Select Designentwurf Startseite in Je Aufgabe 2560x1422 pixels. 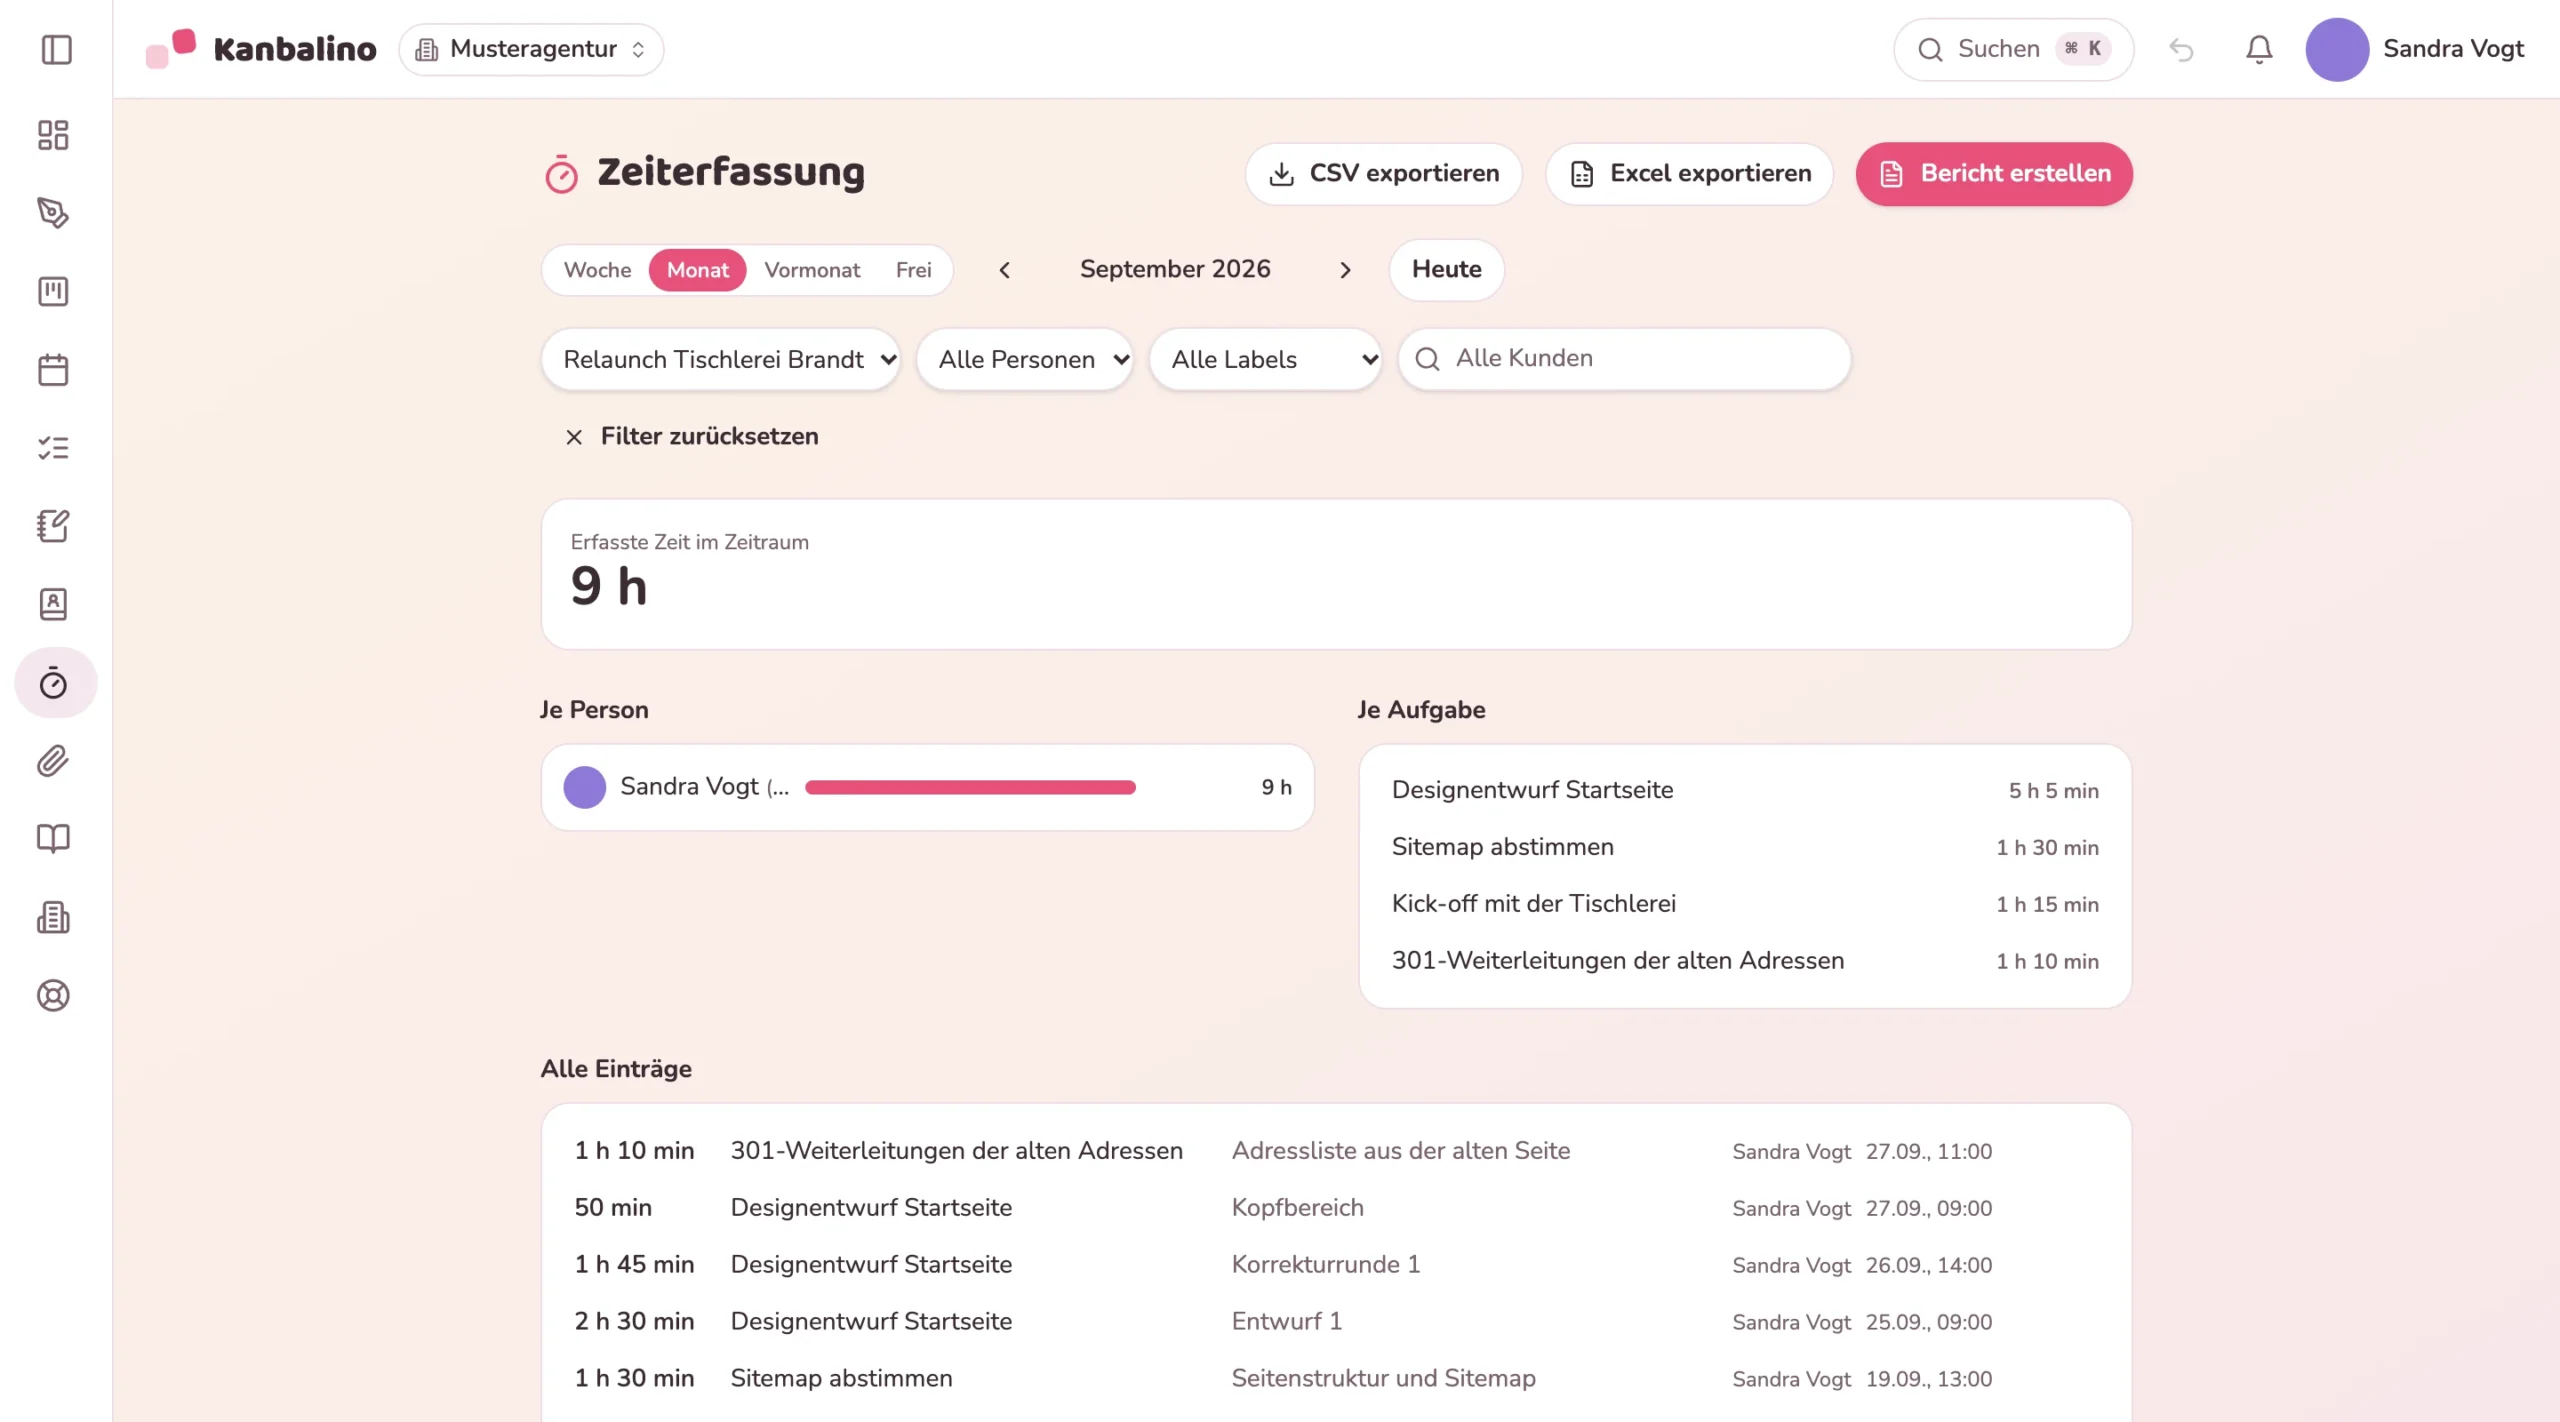[1745, 790]
